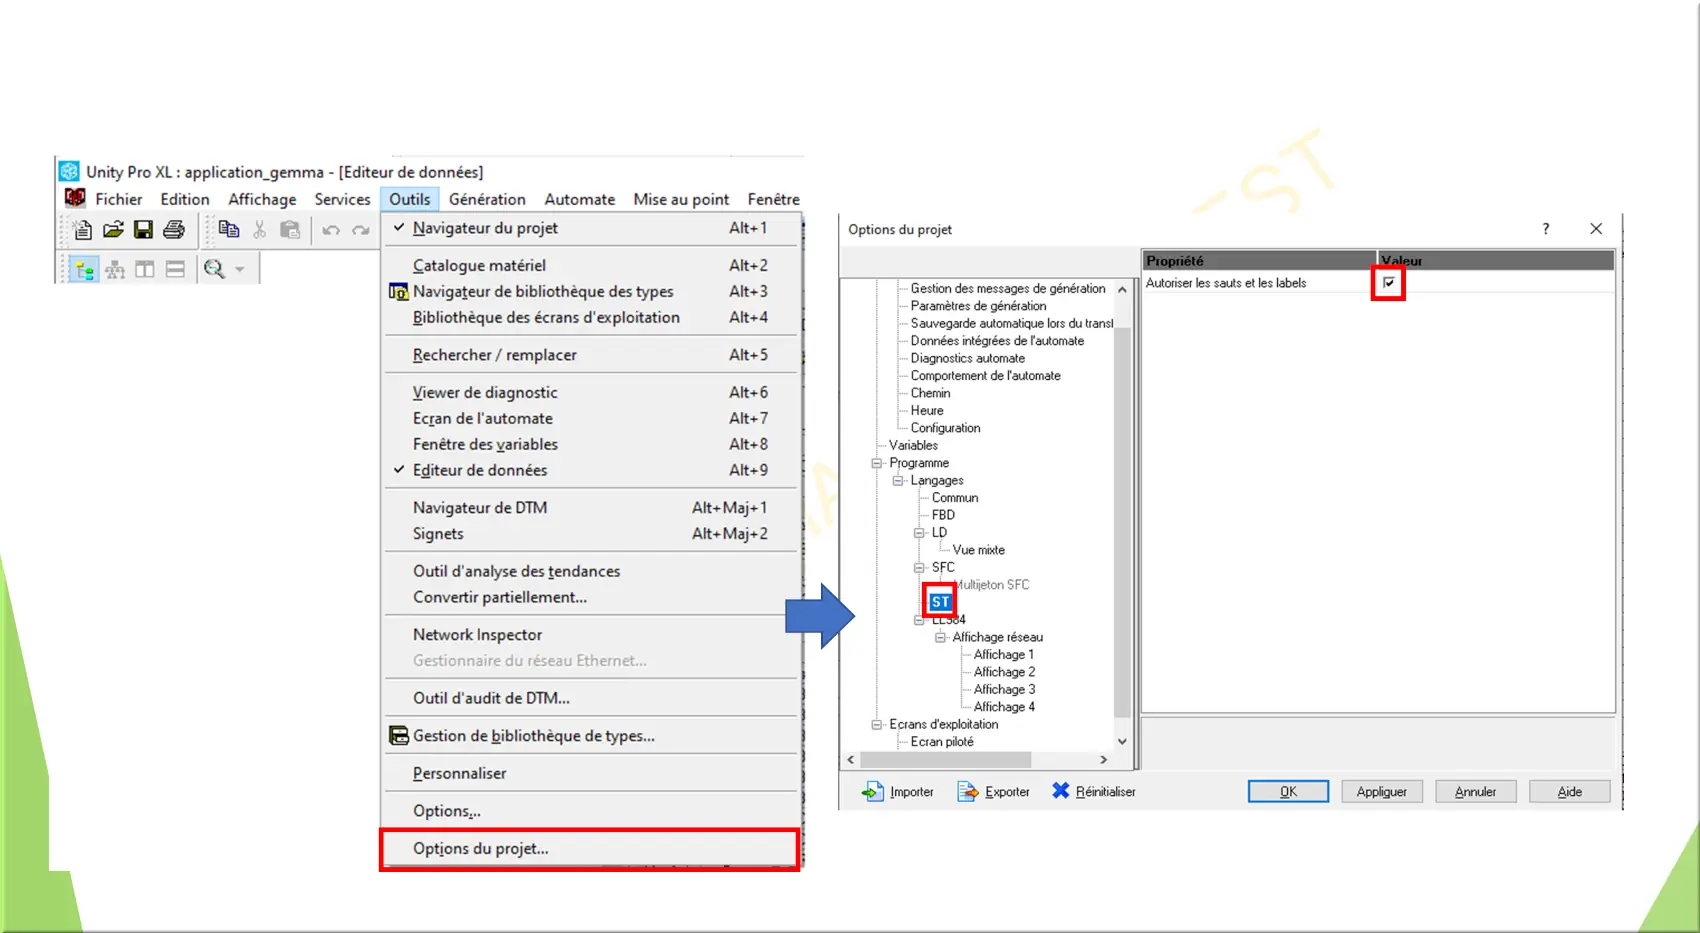Select Network Inspector menu entry
Screen dimensions: 1700x933
tap(590, 635)
